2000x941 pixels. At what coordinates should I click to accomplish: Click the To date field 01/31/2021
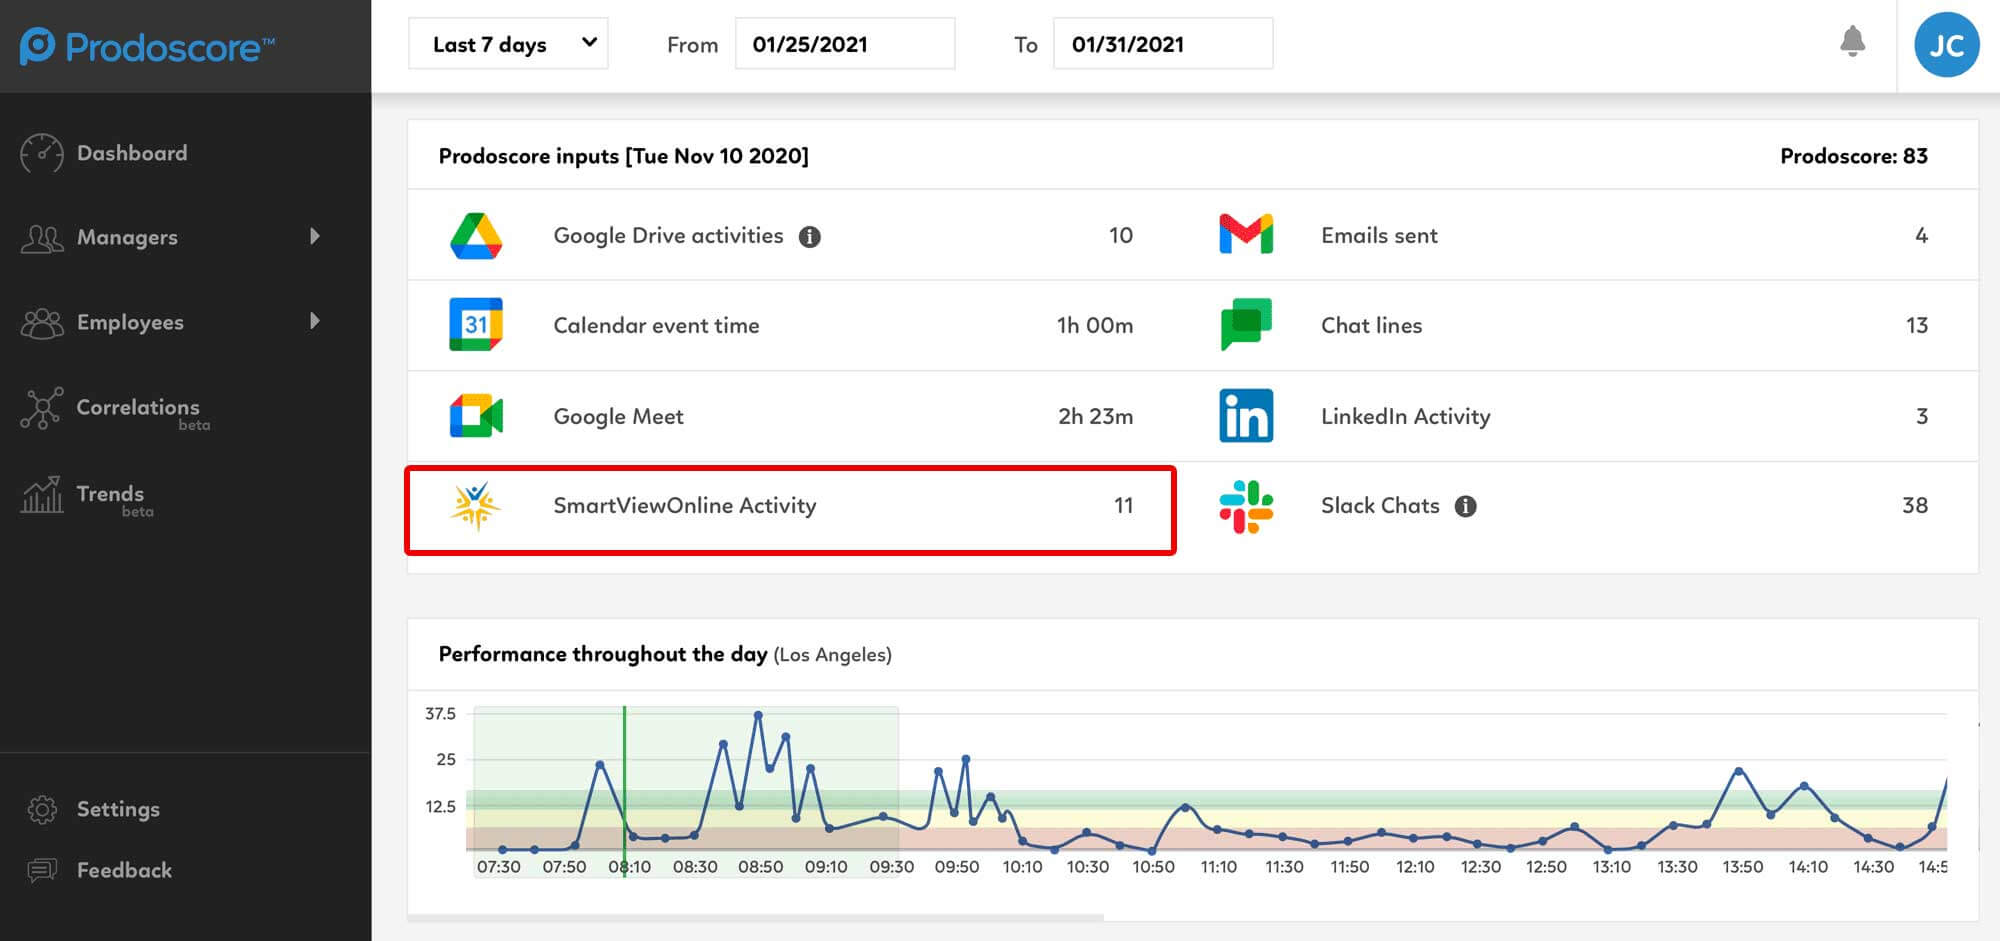click(1163, 44)
